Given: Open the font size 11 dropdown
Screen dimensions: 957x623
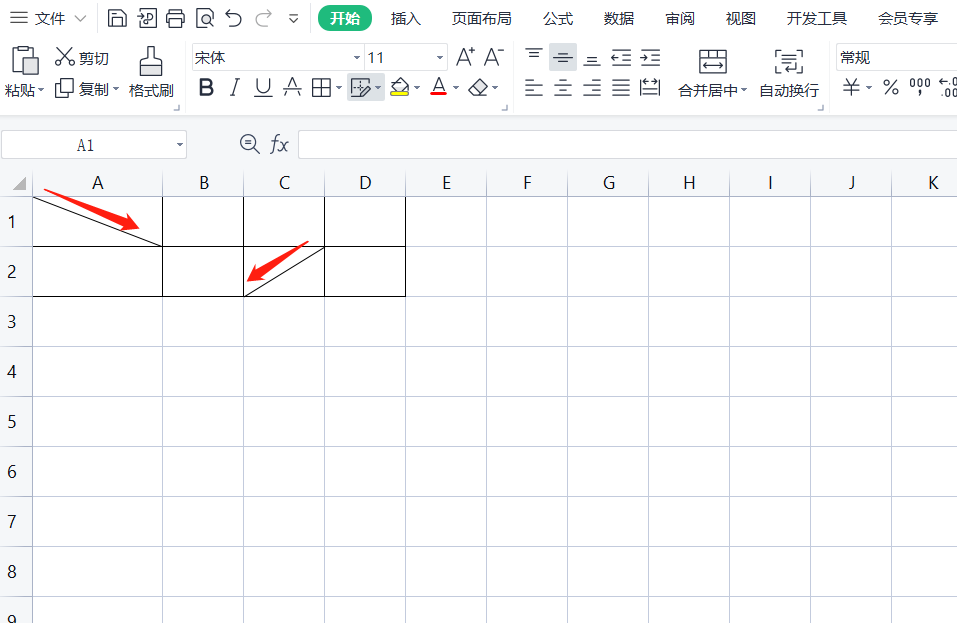Looking at the screenshot, I should [439, 58].
